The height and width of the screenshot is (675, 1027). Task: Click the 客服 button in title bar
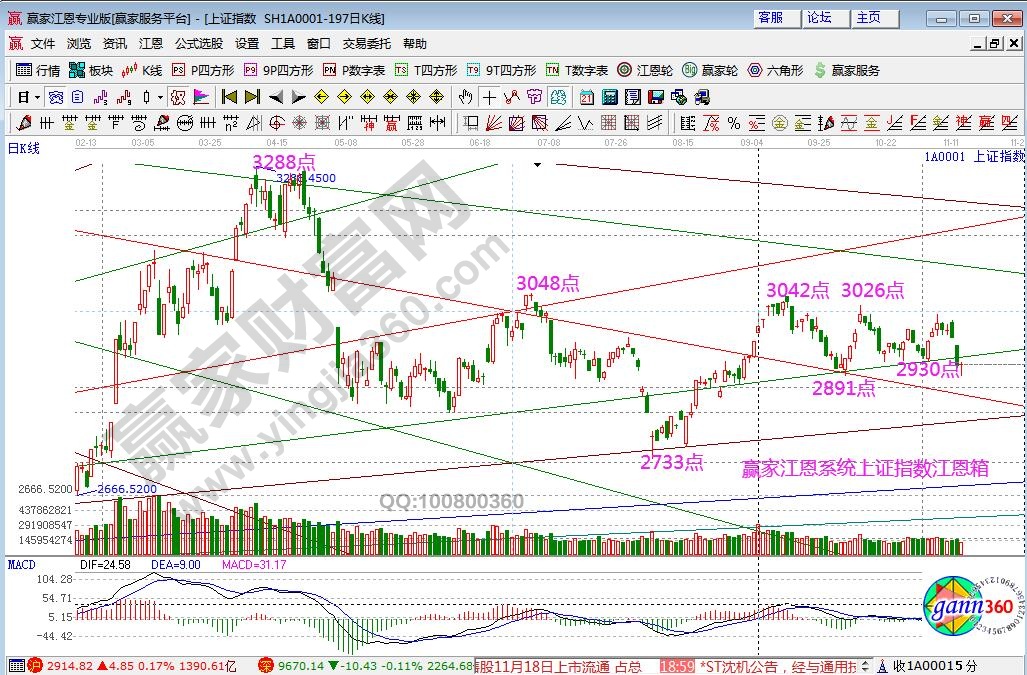(770, 18)
